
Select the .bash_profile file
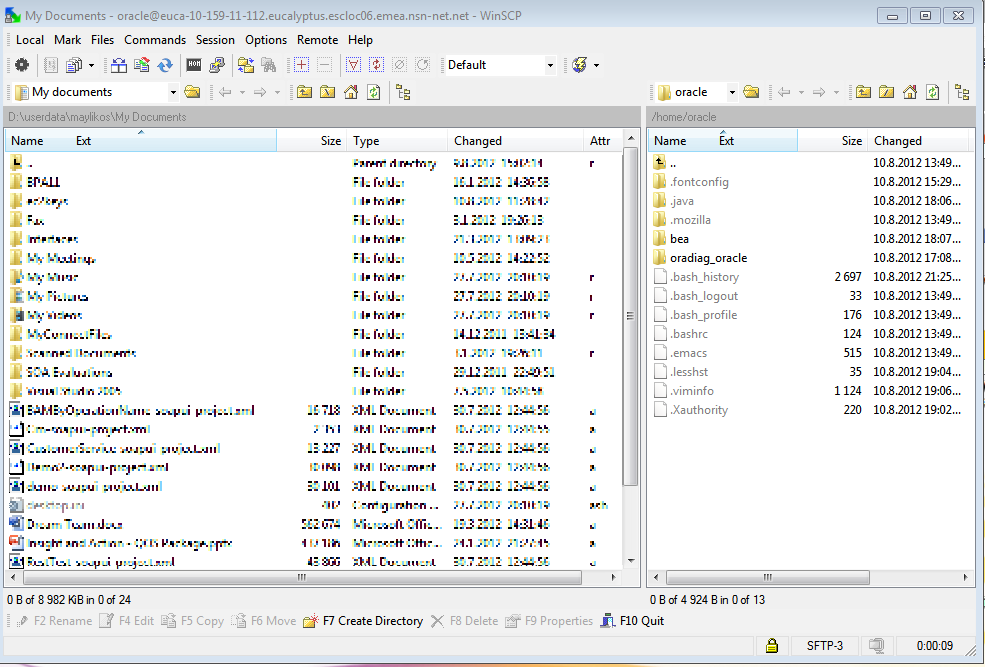703,315
